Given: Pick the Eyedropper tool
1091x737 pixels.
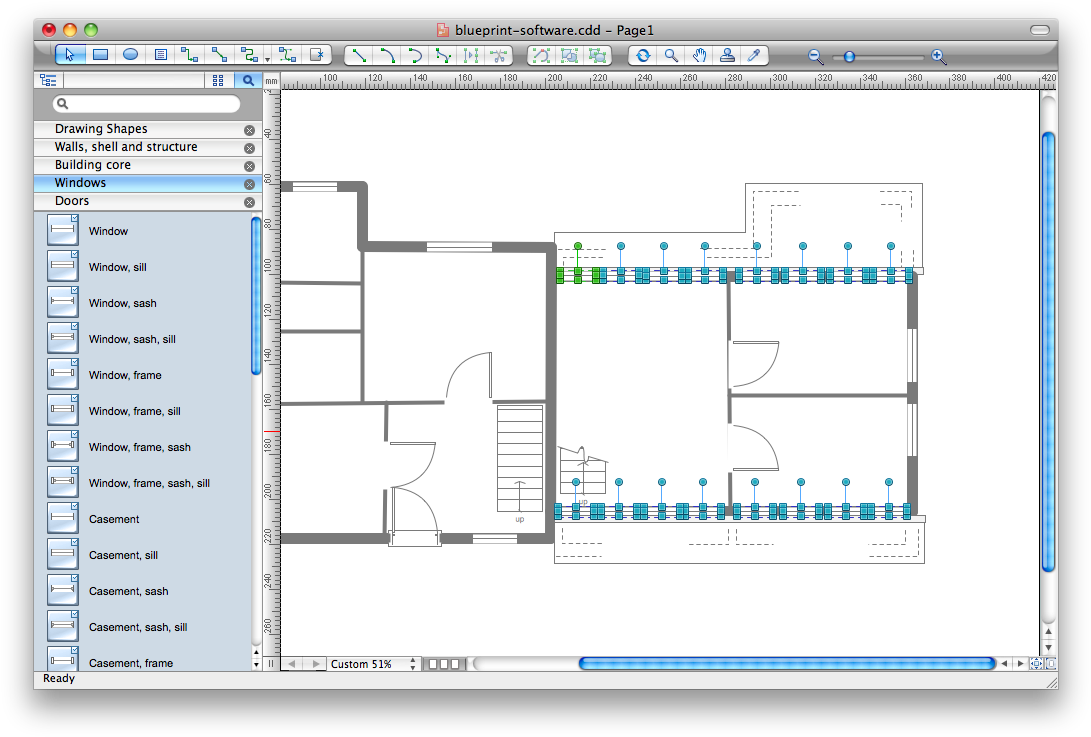Looking at the screenshot, I should point(755,55).
